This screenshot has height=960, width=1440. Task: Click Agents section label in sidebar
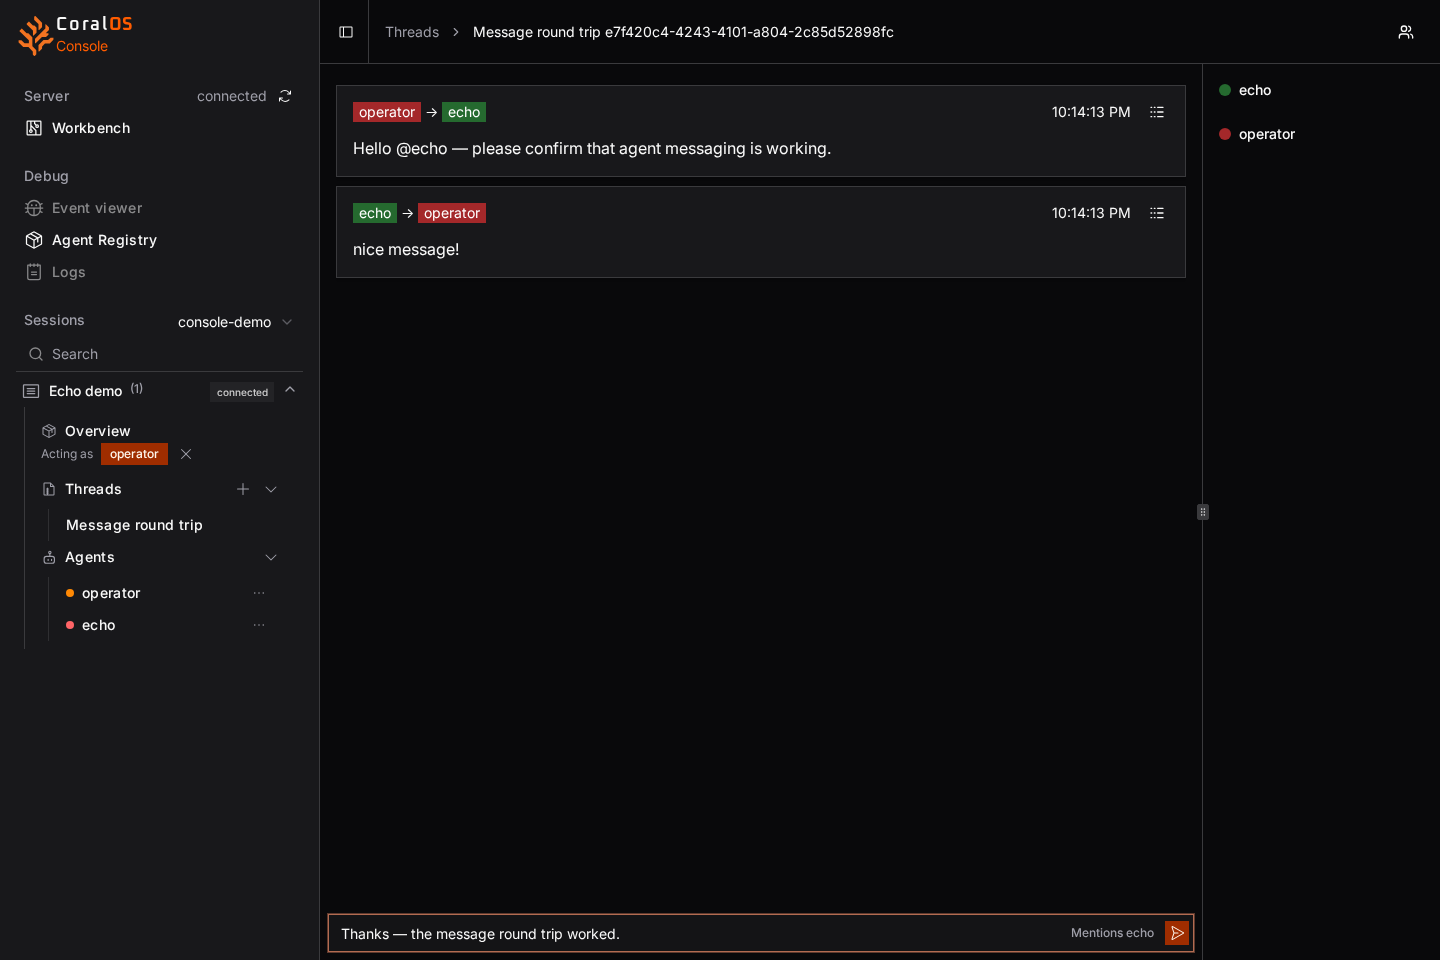pos(90,557)
